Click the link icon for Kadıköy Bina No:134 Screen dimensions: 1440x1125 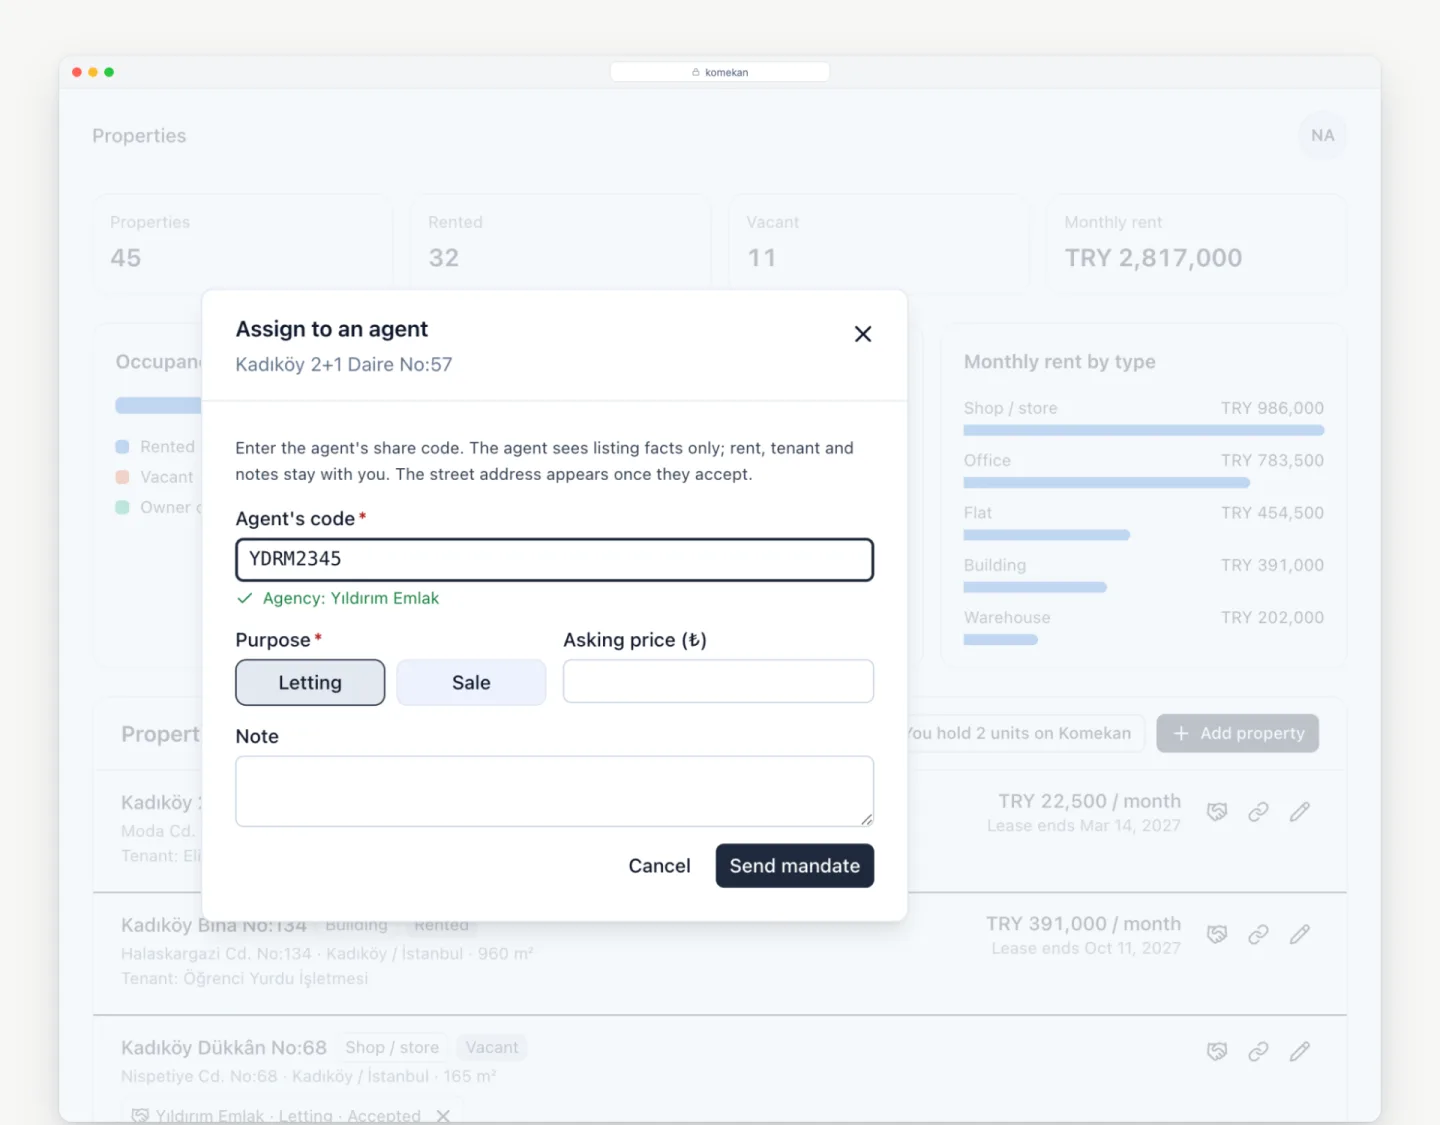coord(1258,934)
